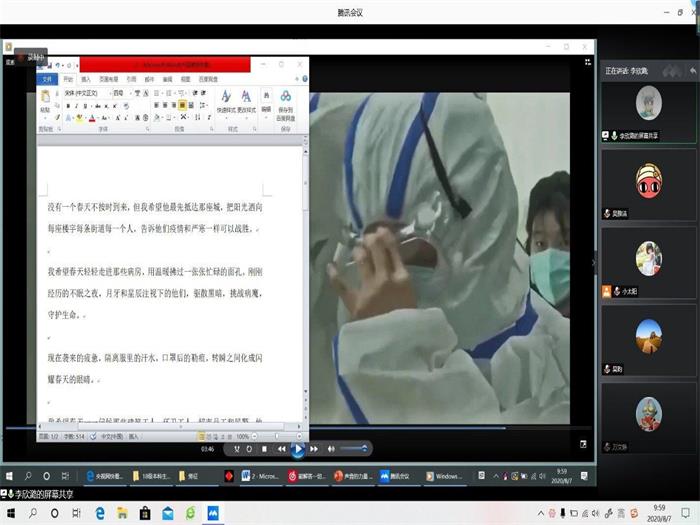Toggle Italic formatting in Word ribbon

point(77,106)
